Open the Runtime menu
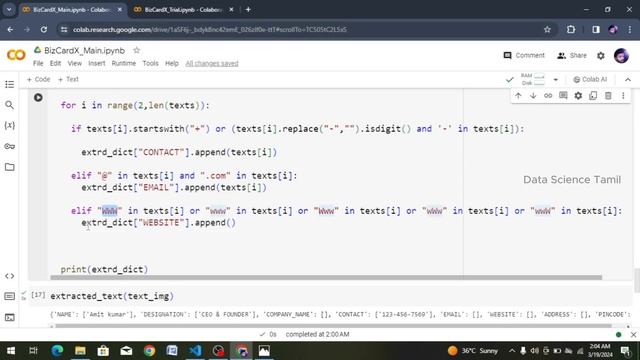640x360 pixels. 124,63
